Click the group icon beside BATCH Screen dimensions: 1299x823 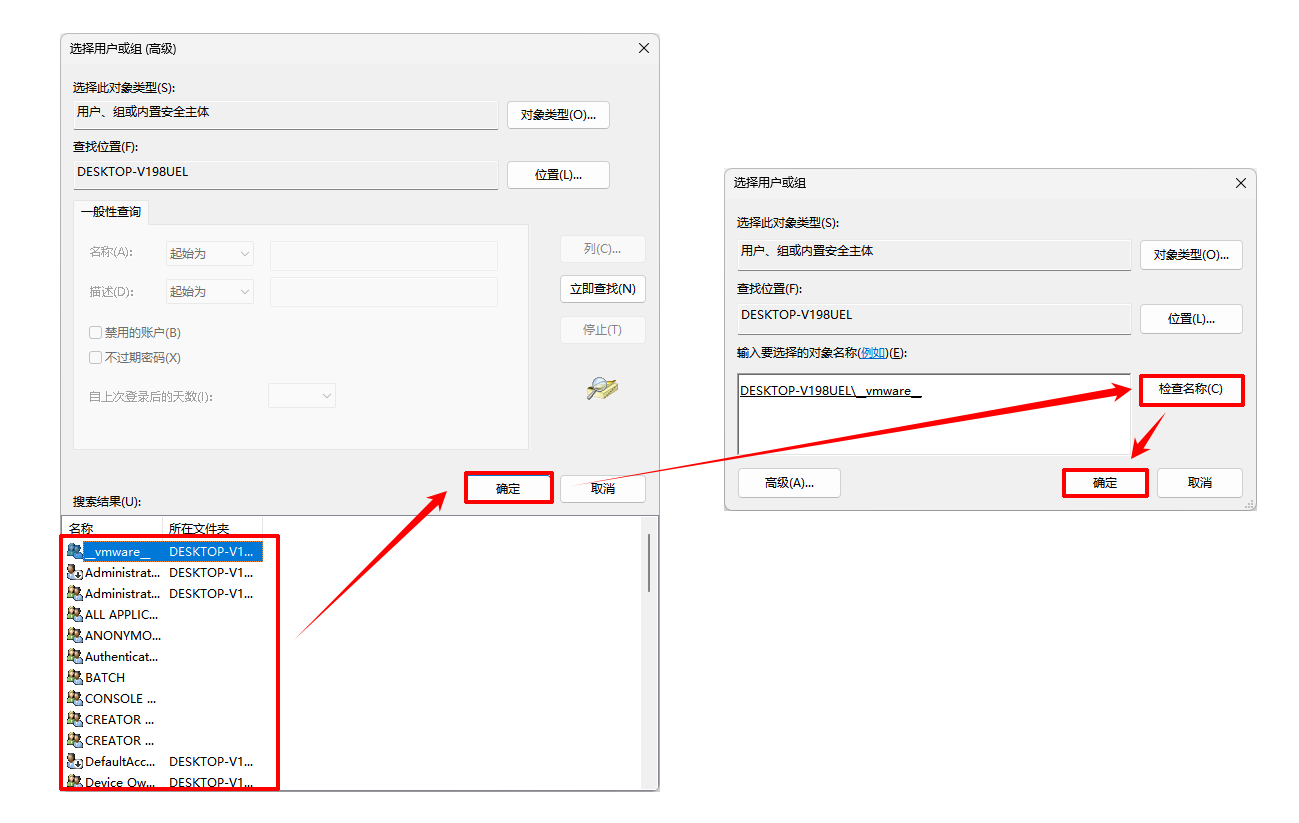click(x=75, y=677)
